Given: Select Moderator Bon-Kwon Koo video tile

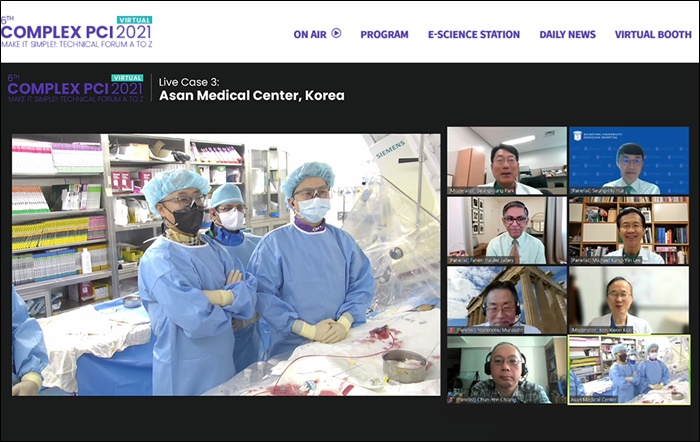Looking at the screenshot, I should click(629, 300).
